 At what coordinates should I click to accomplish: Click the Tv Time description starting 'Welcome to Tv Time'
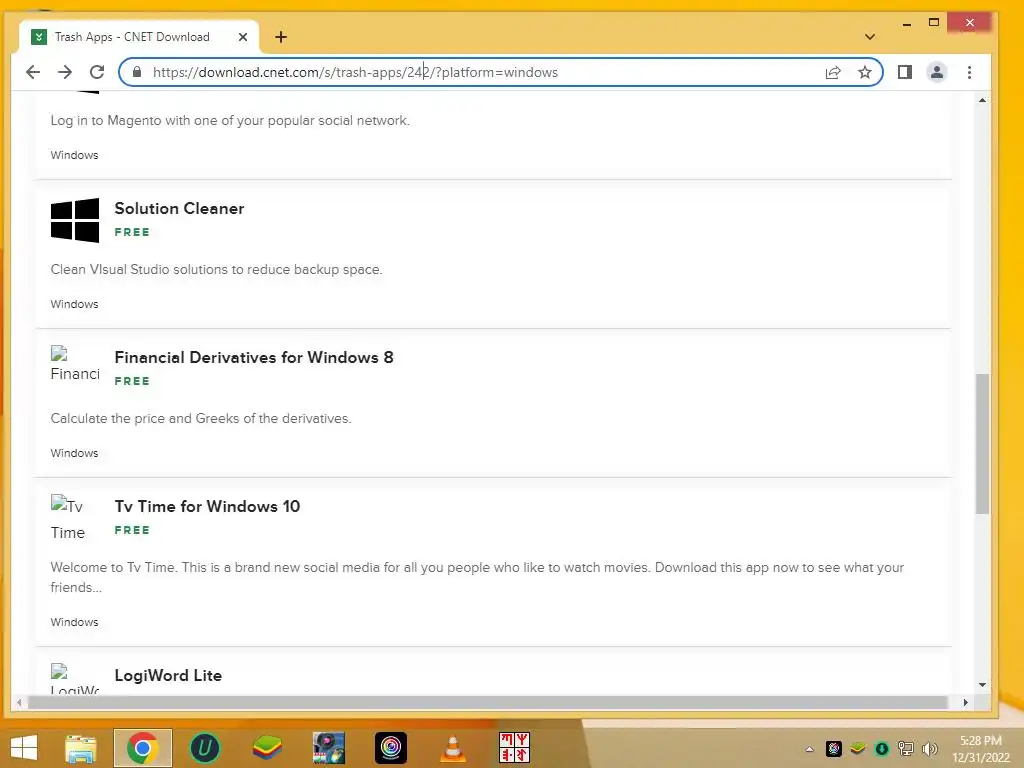(x=477, y=577)
